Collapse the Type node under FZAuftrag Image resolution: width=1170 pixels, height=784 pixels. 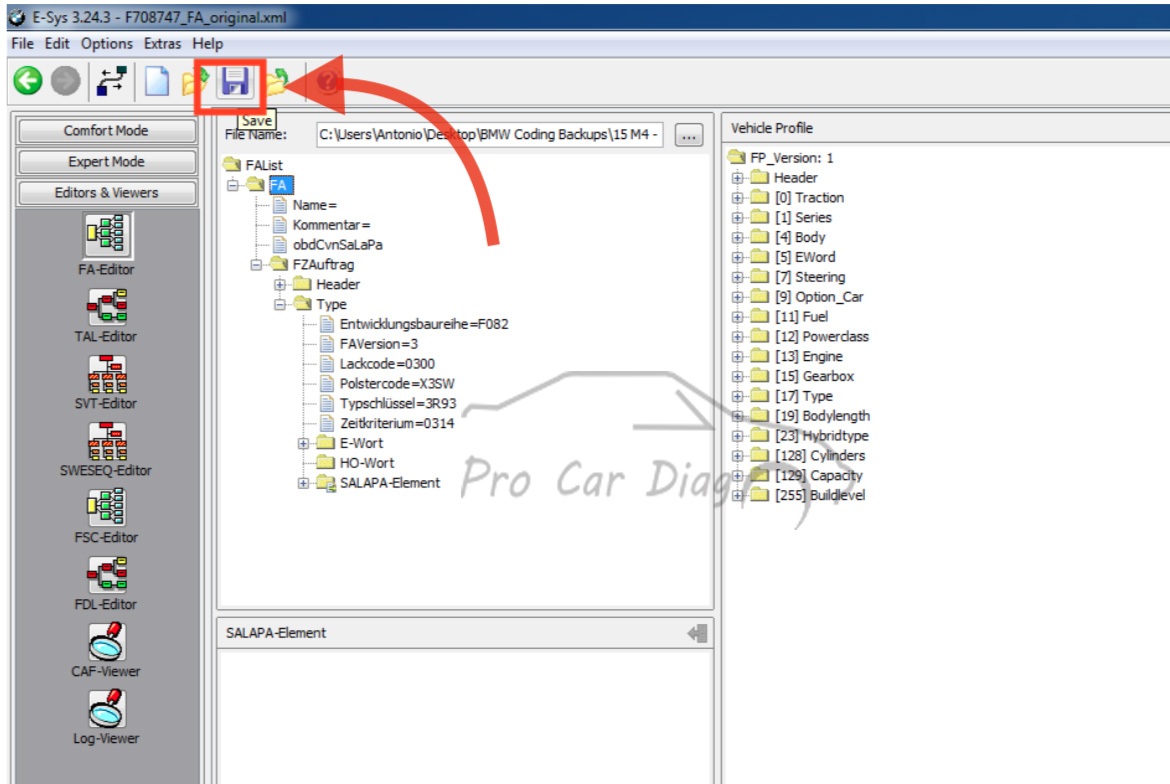tap(280, 304)
